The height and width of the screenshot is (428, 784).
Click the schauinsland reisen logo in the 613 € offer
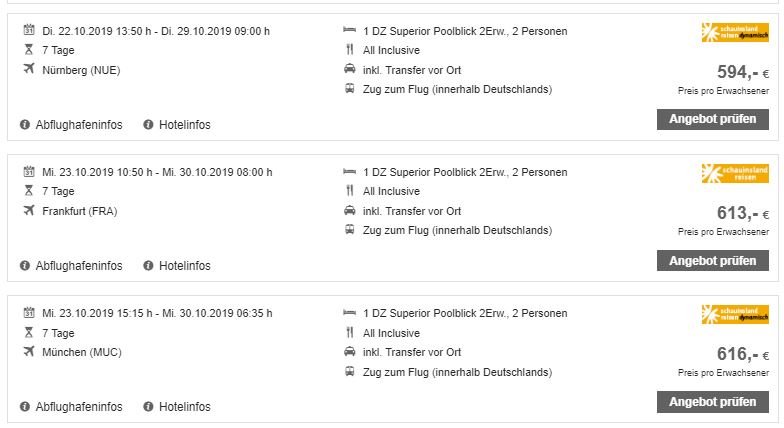(735, 174)
